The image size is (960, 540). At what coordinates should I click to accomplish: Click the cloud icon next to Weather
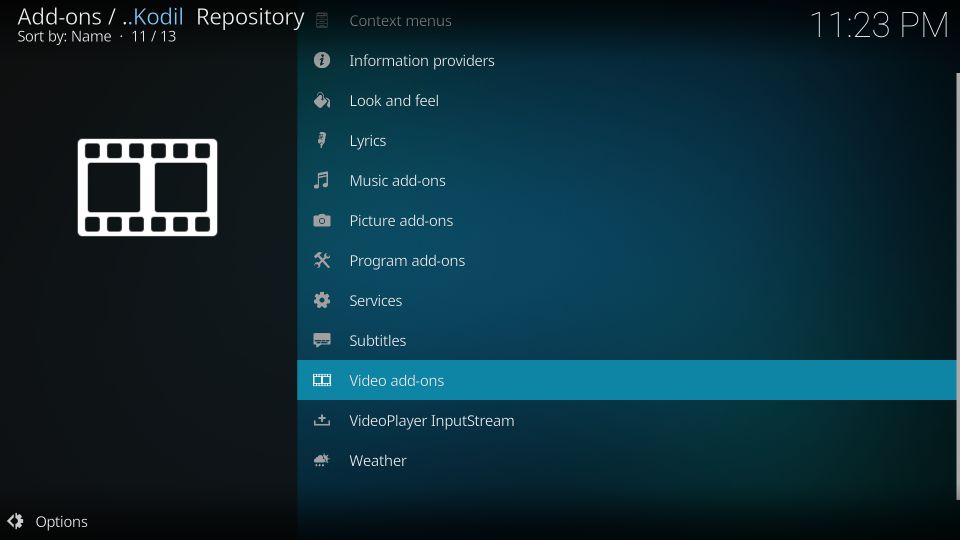pos(321,460)
